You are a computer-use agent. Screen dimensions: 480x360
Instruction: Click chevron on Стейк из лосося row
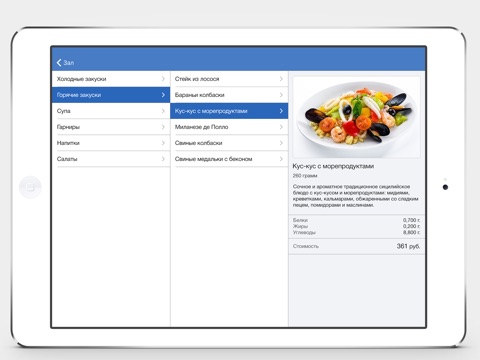click(x=281, y=79)
